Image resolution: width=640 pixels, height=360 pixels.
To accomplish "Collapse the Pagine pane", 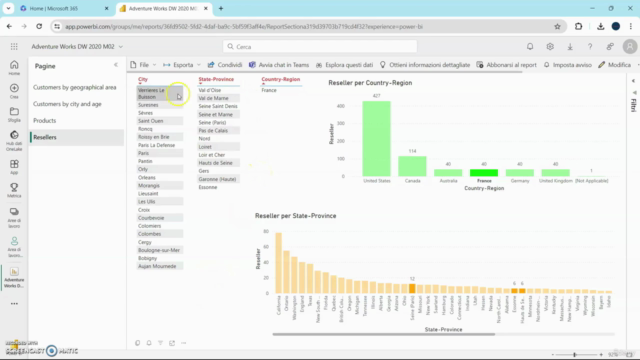I will point(116,65).
